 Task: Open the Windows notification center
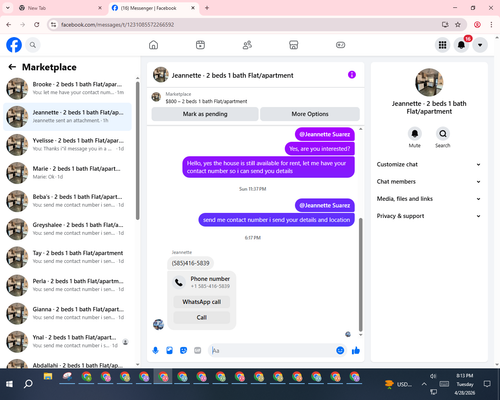(x=487, y=384)
